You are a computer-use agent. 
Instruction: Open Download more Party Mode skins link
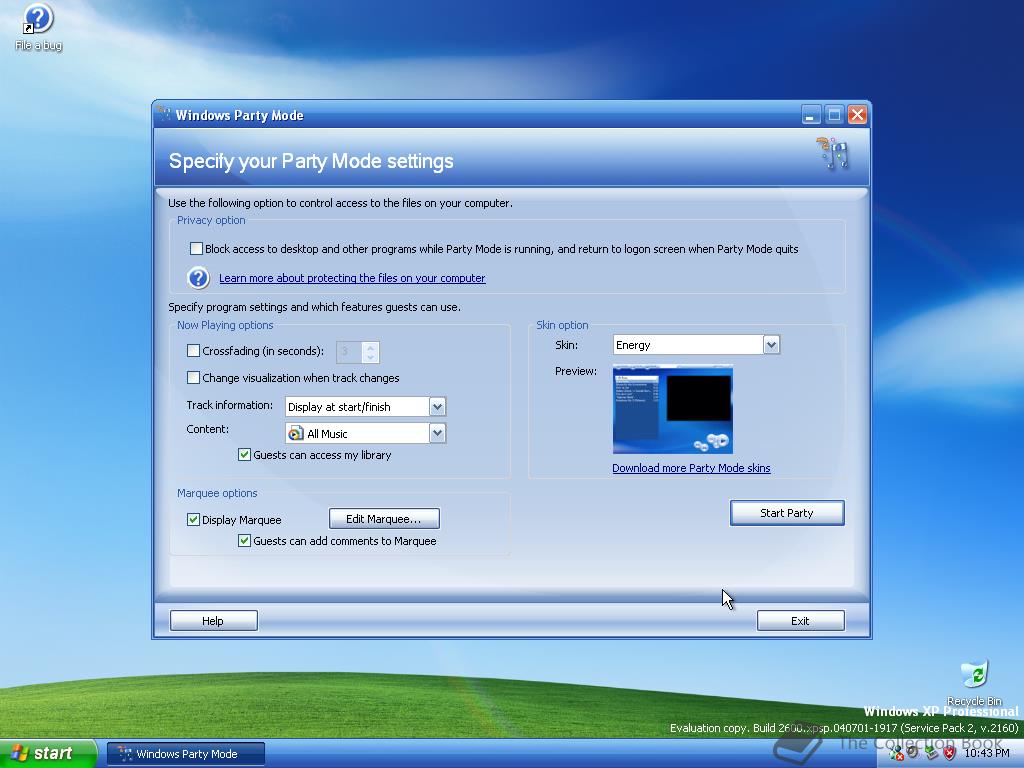(691, 468)
